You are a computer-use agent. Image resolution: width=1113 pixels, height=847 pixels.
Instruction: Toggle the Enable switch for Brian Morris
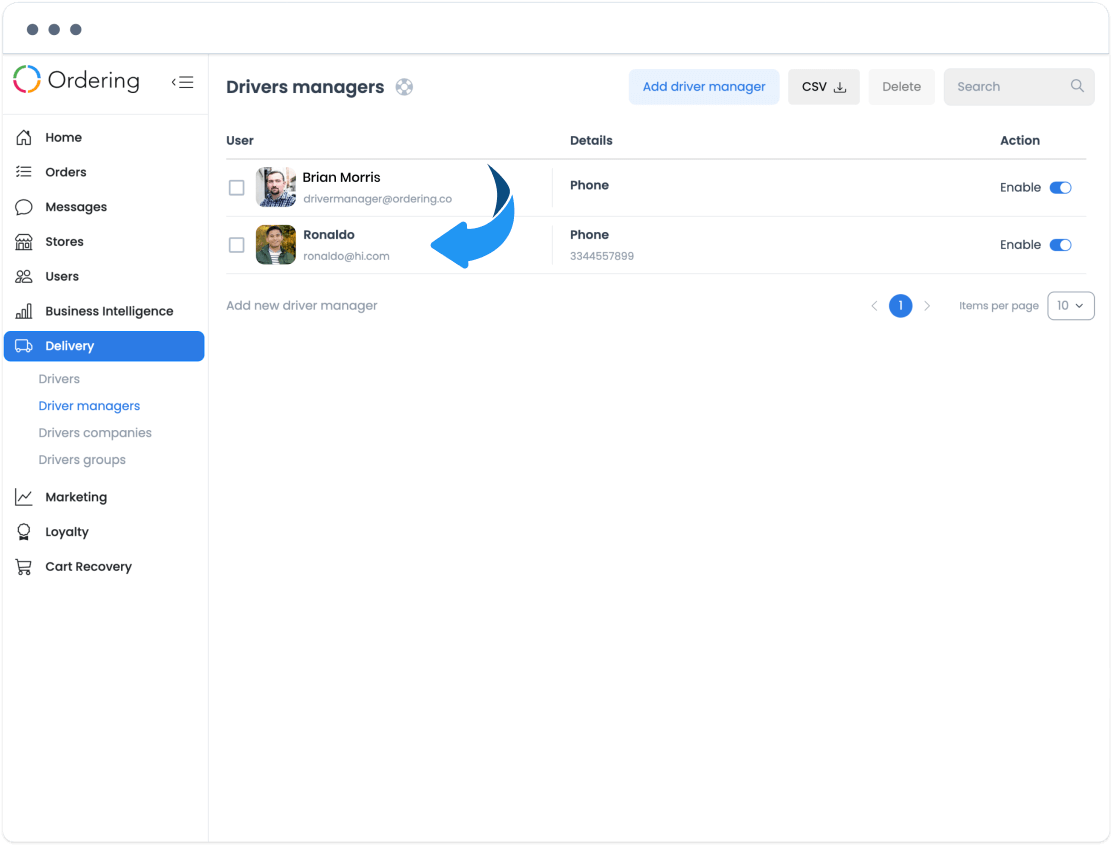click(1060, 187)
